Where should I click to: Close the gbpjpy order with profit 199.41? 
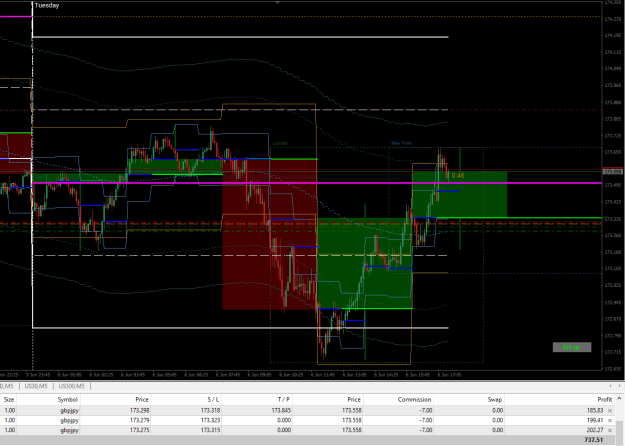(610, 420)
